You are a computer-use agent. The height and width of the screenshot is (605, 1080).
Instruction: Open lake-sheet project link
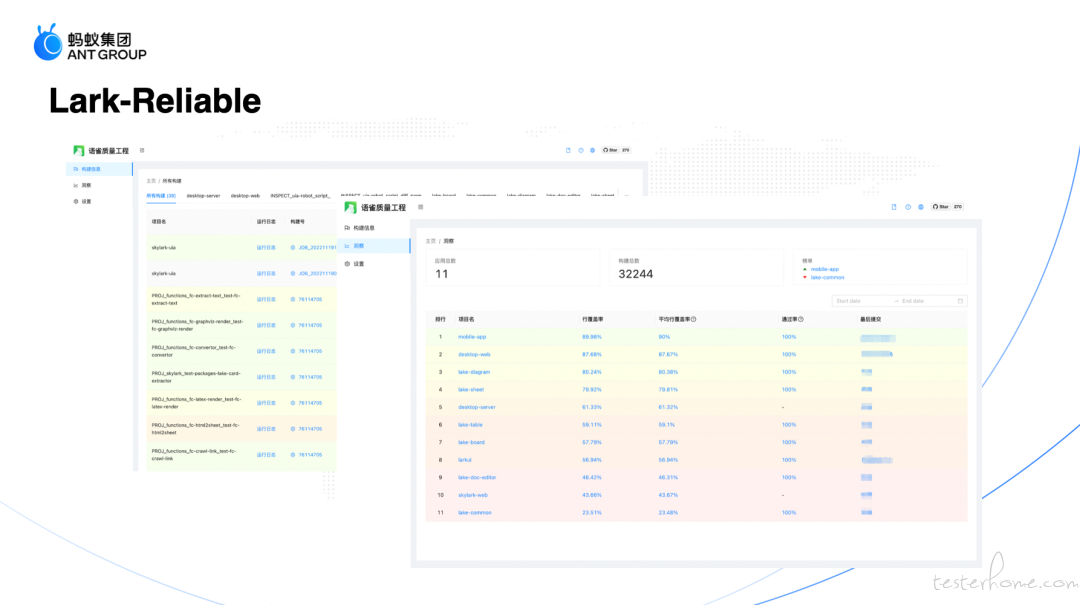[x=471, y=389]
